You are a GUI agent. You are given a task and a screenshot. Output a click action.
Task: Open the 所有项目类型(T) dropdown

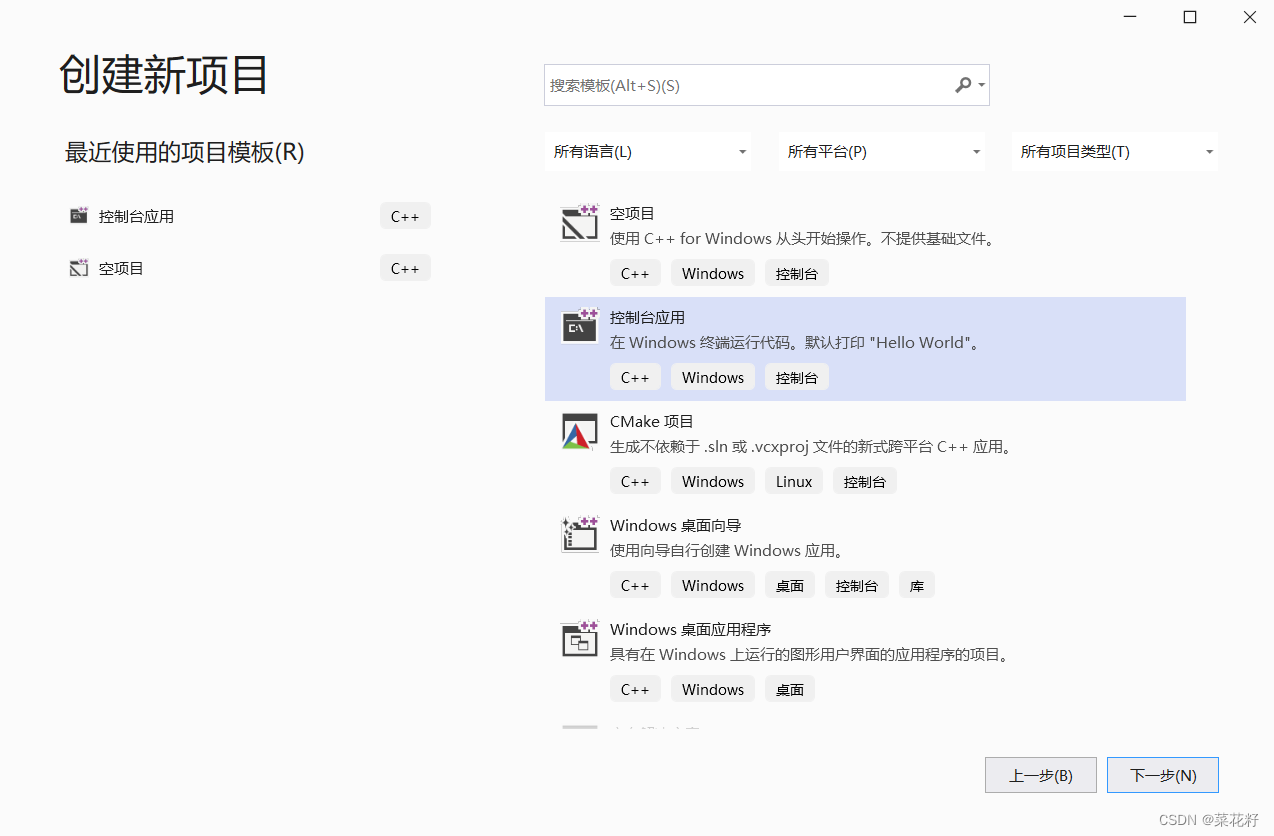click(x=1114, y=151)
